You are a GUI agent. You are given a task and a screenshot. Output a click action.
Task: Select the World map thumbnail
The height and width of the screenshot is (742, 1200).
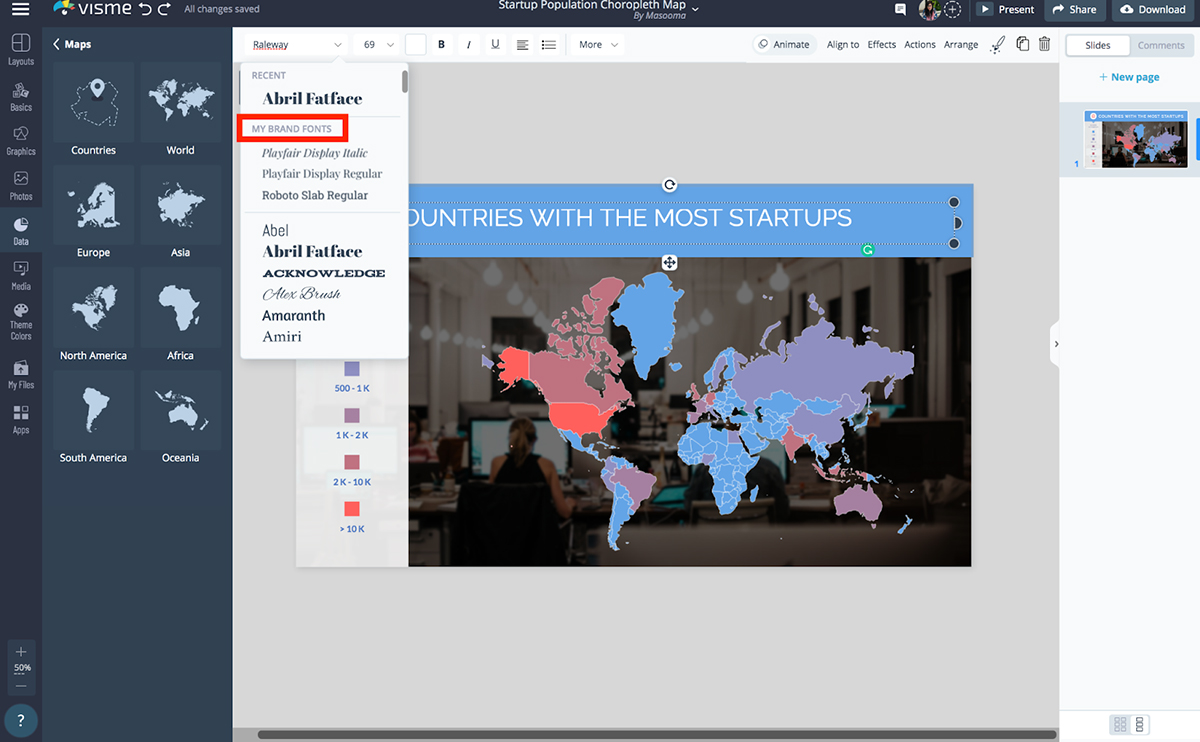180,102
